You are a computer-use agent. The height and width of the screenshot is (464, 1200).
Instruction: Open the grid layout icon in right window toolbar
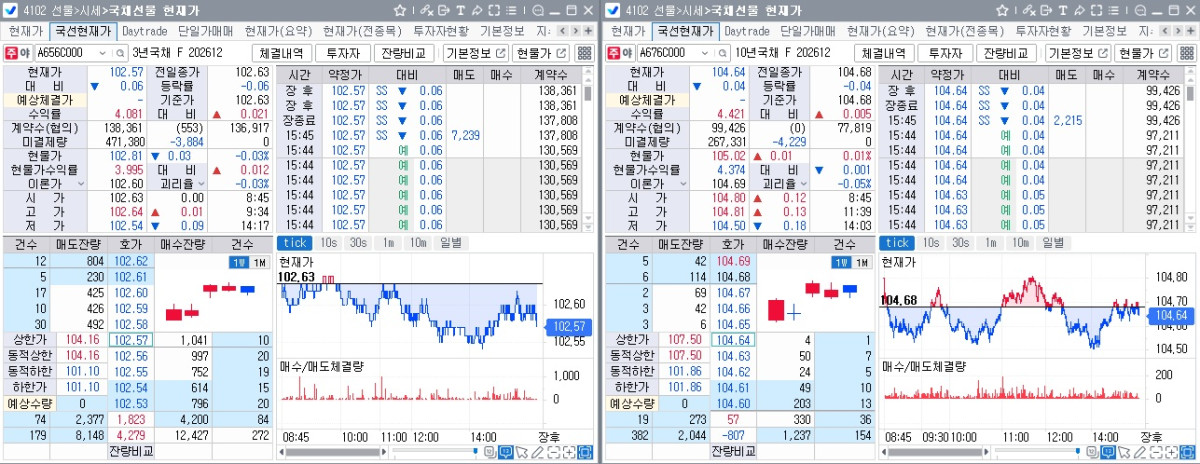tap(1188, 53)
